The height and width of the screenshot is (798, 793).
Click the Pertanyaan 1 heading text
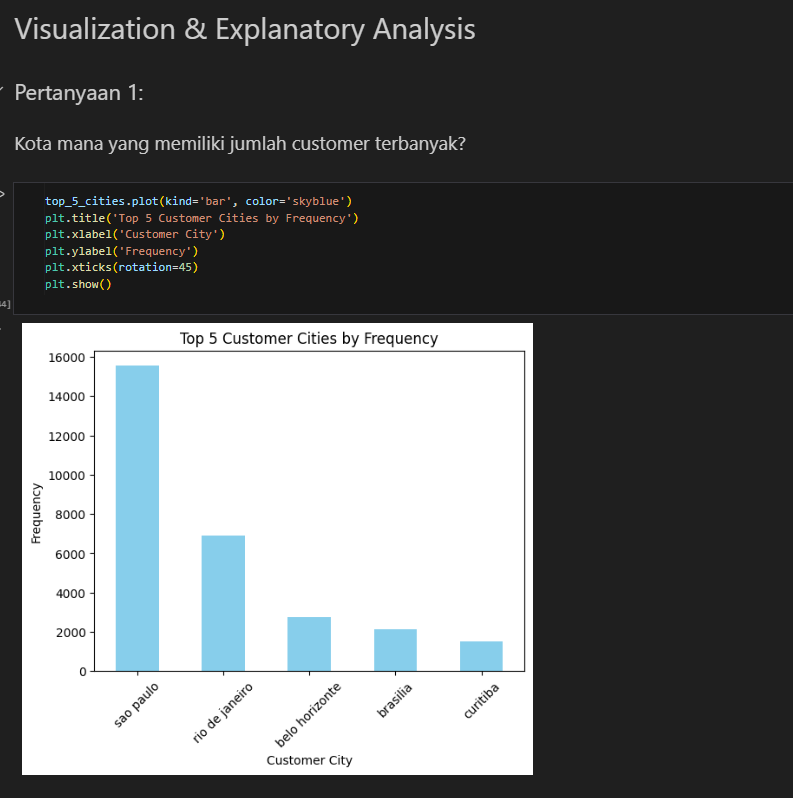click(x=79, y=93)
